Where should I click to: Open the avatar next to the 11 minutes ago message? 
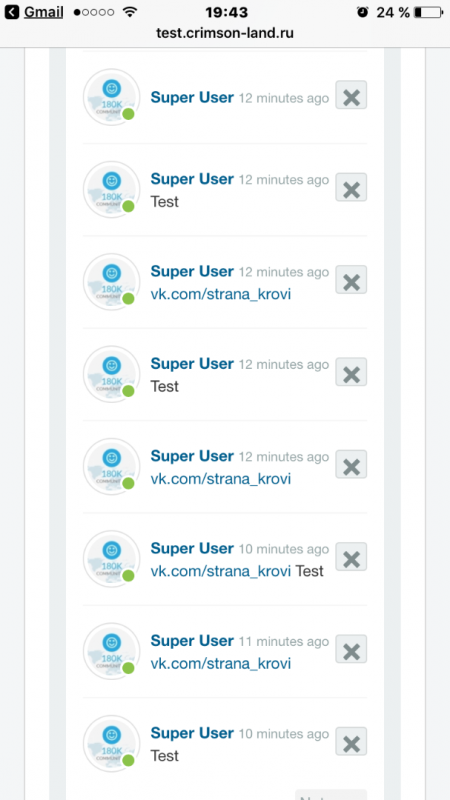click(111, 651)
